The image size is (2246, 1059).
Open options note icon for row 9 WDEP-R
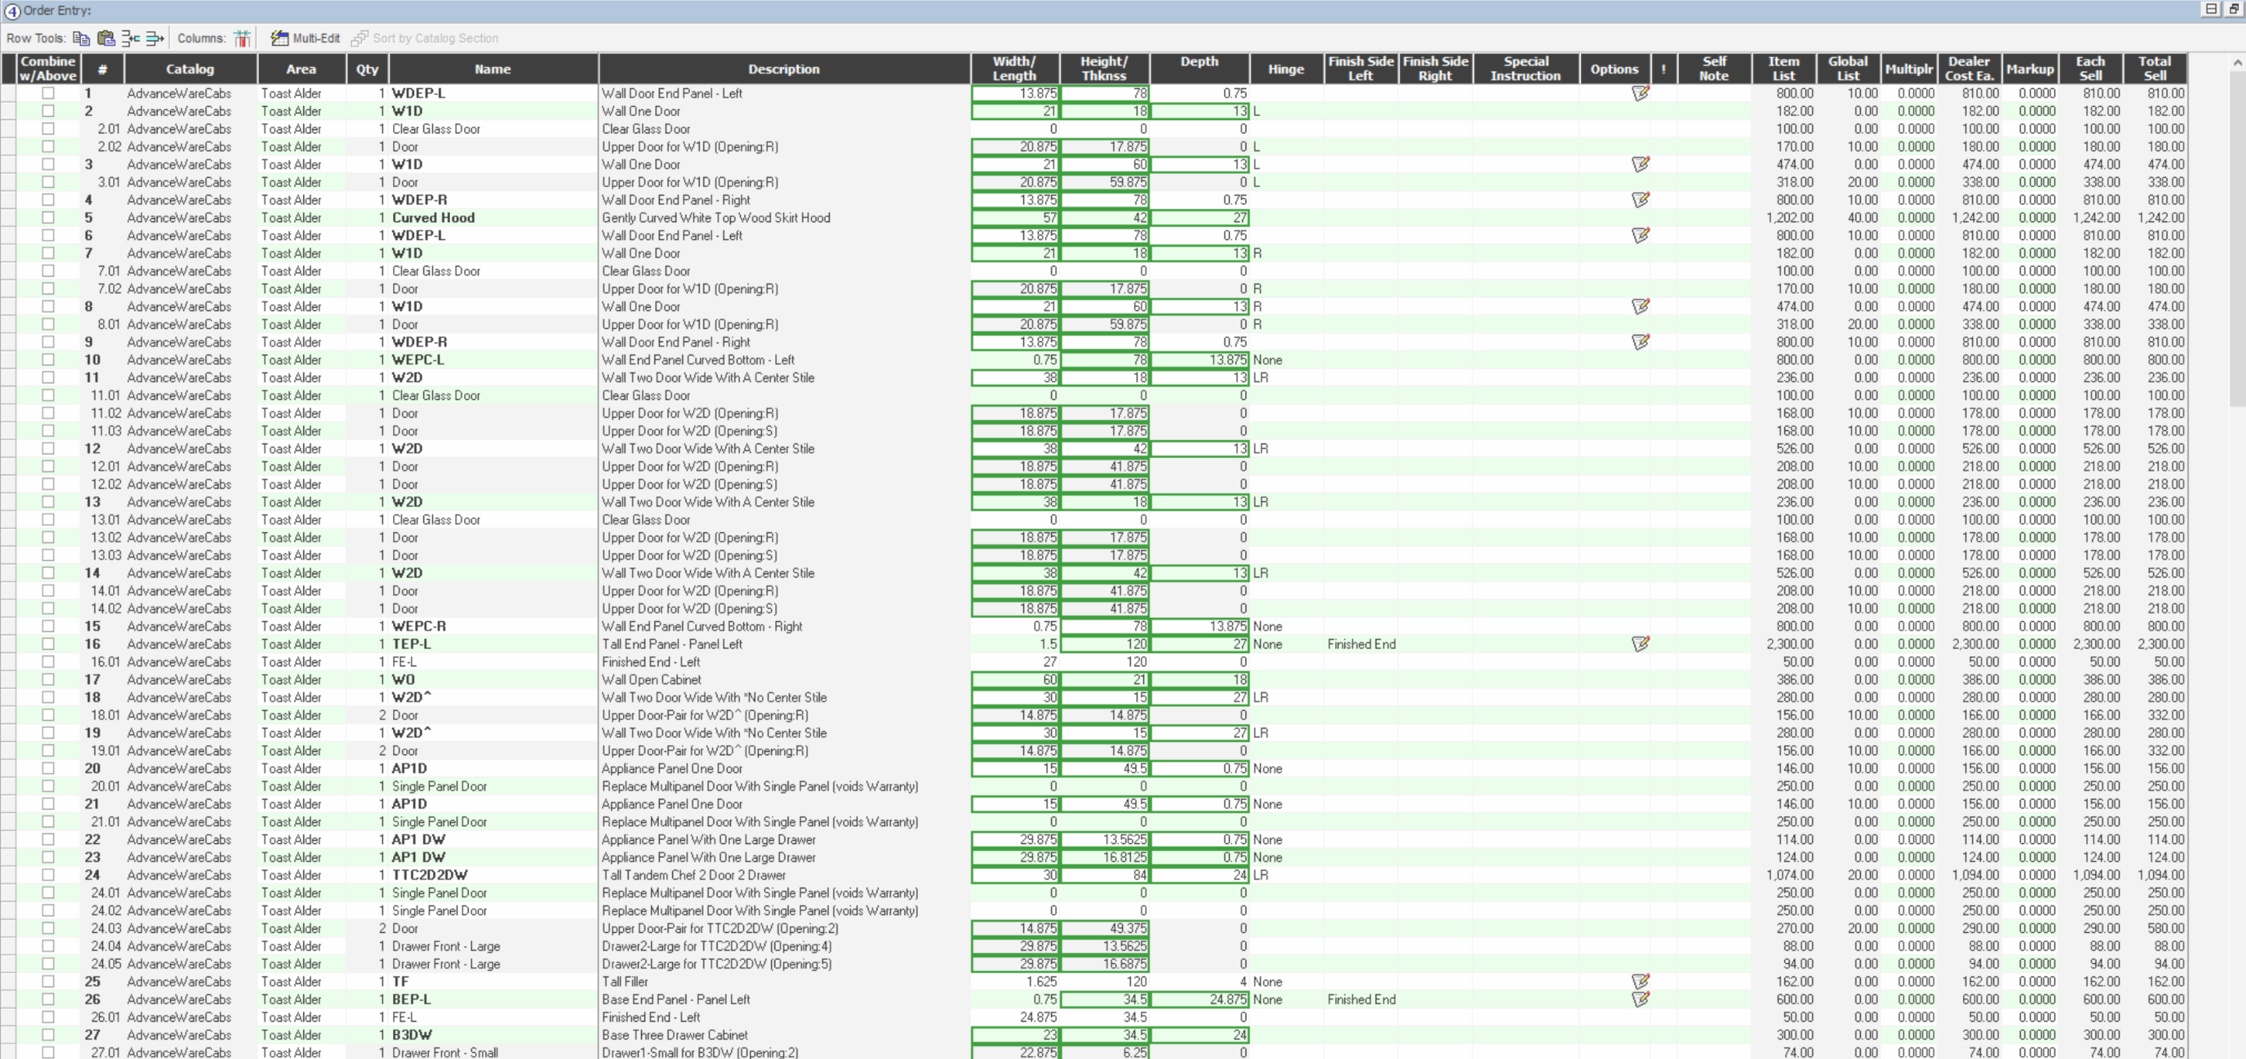coord(1640,342)
